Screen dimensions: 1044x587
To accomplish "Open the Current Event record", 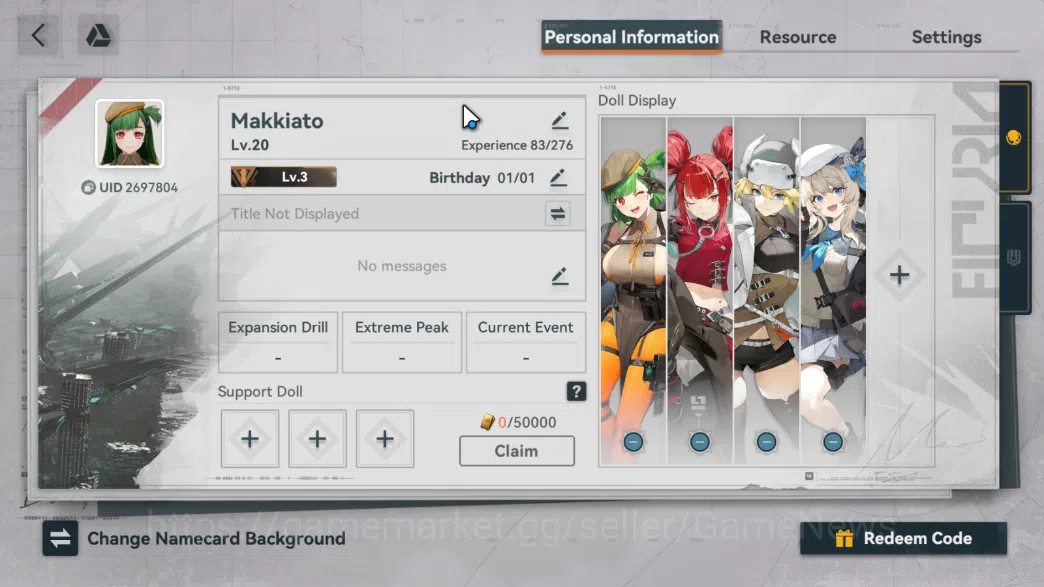I will [526, 342].
